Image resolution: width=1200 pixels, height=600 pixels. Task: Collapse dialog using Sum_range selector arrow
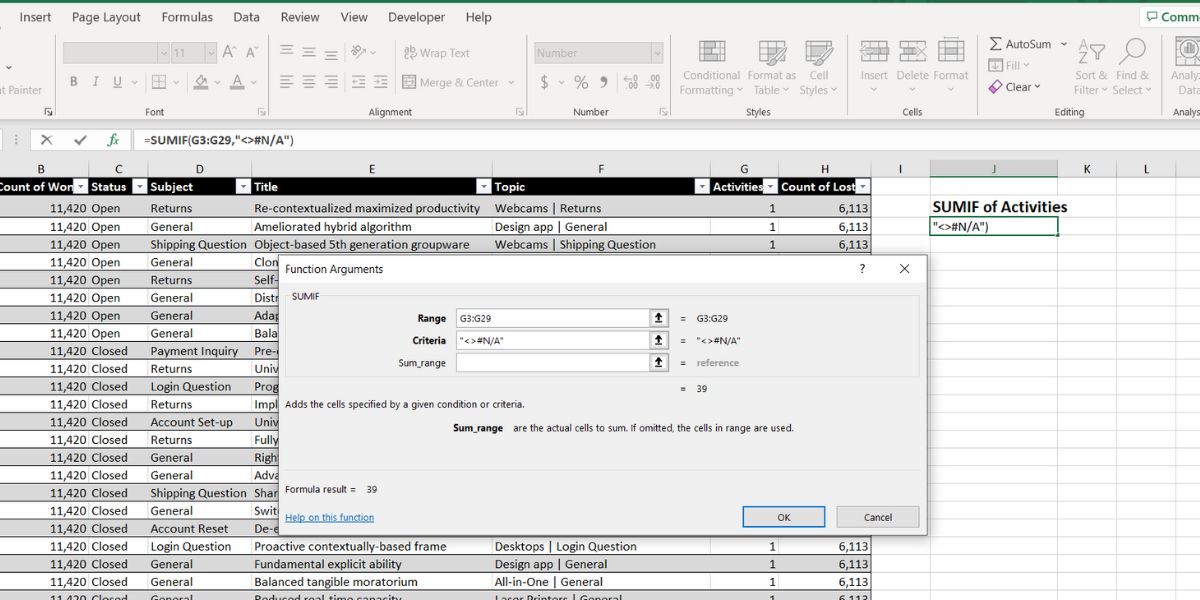pos(658,363)
